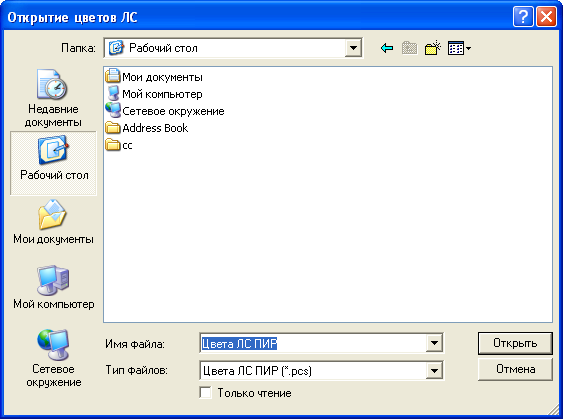Select the cc folder
The width and height of the screenshot is (563, 419).
119,145
